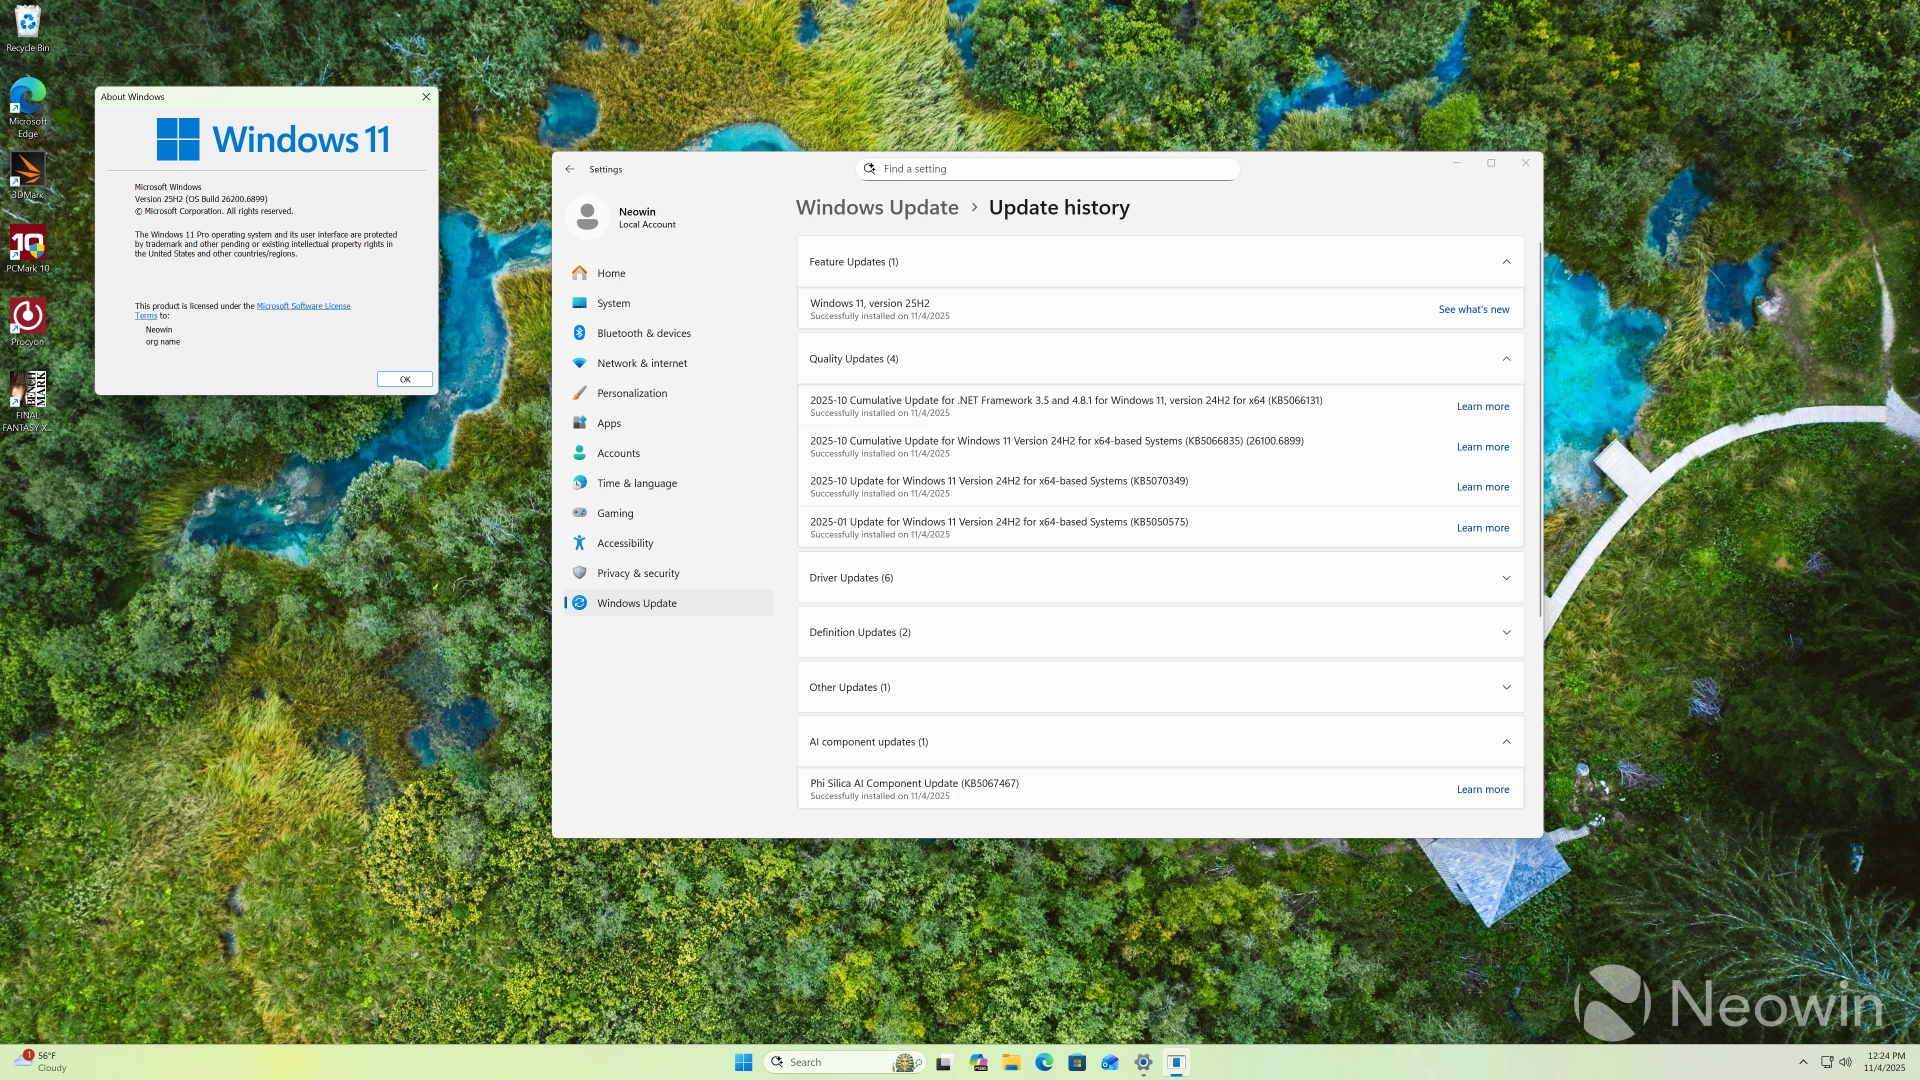The image size is (1920, 1080).
Task: Open the weather widget showing 56°F Cloudy
Action: (42, 1062)
